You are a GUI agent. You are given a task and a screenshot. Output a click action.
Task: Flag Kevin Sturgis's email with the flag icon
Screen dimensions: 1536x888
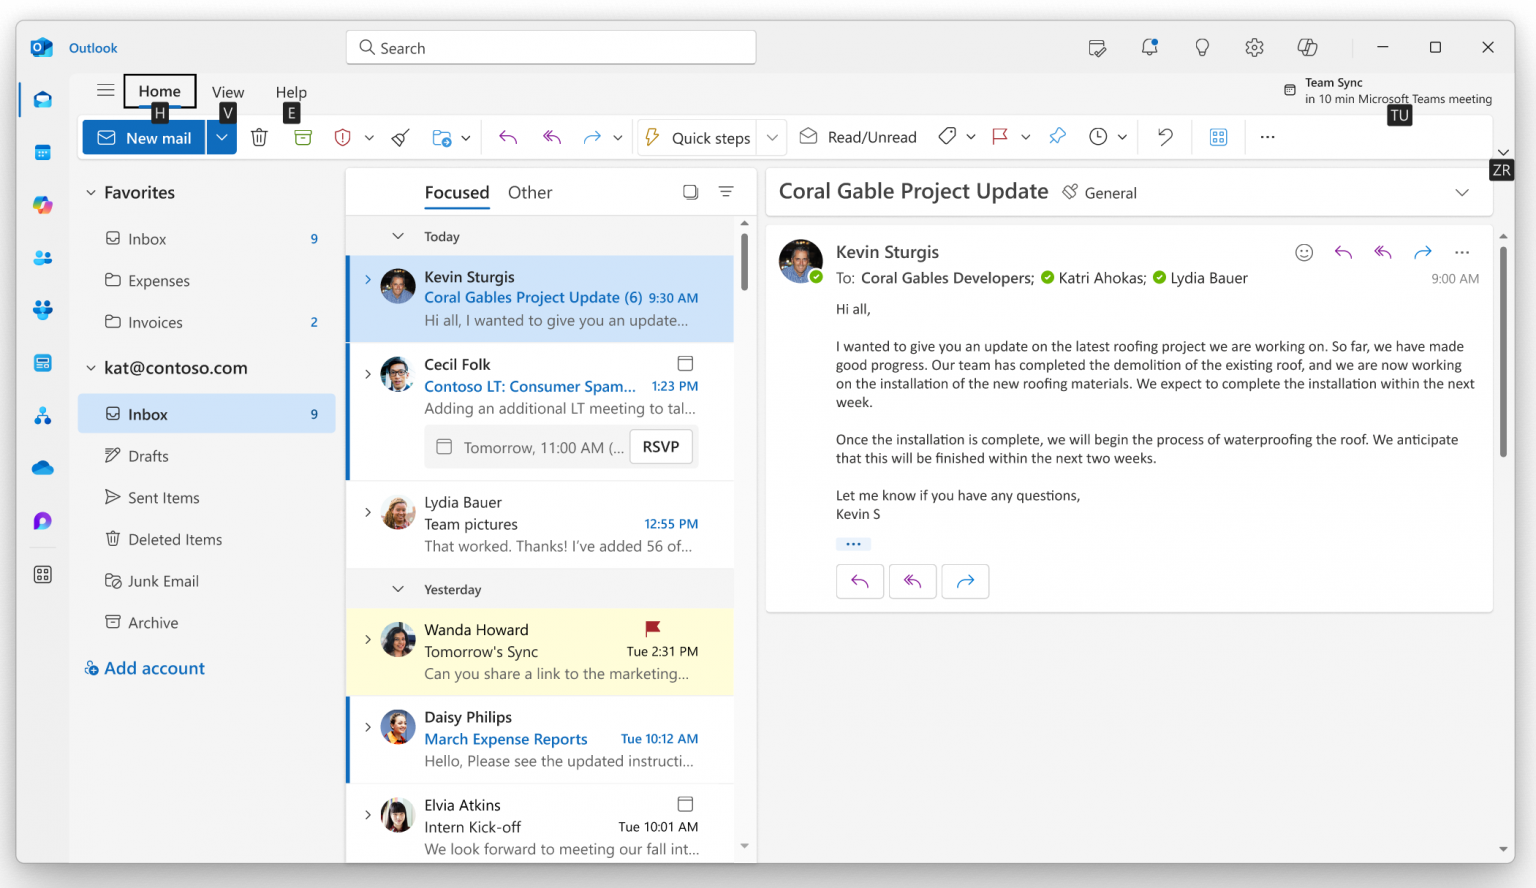(x=1000, y=137)
